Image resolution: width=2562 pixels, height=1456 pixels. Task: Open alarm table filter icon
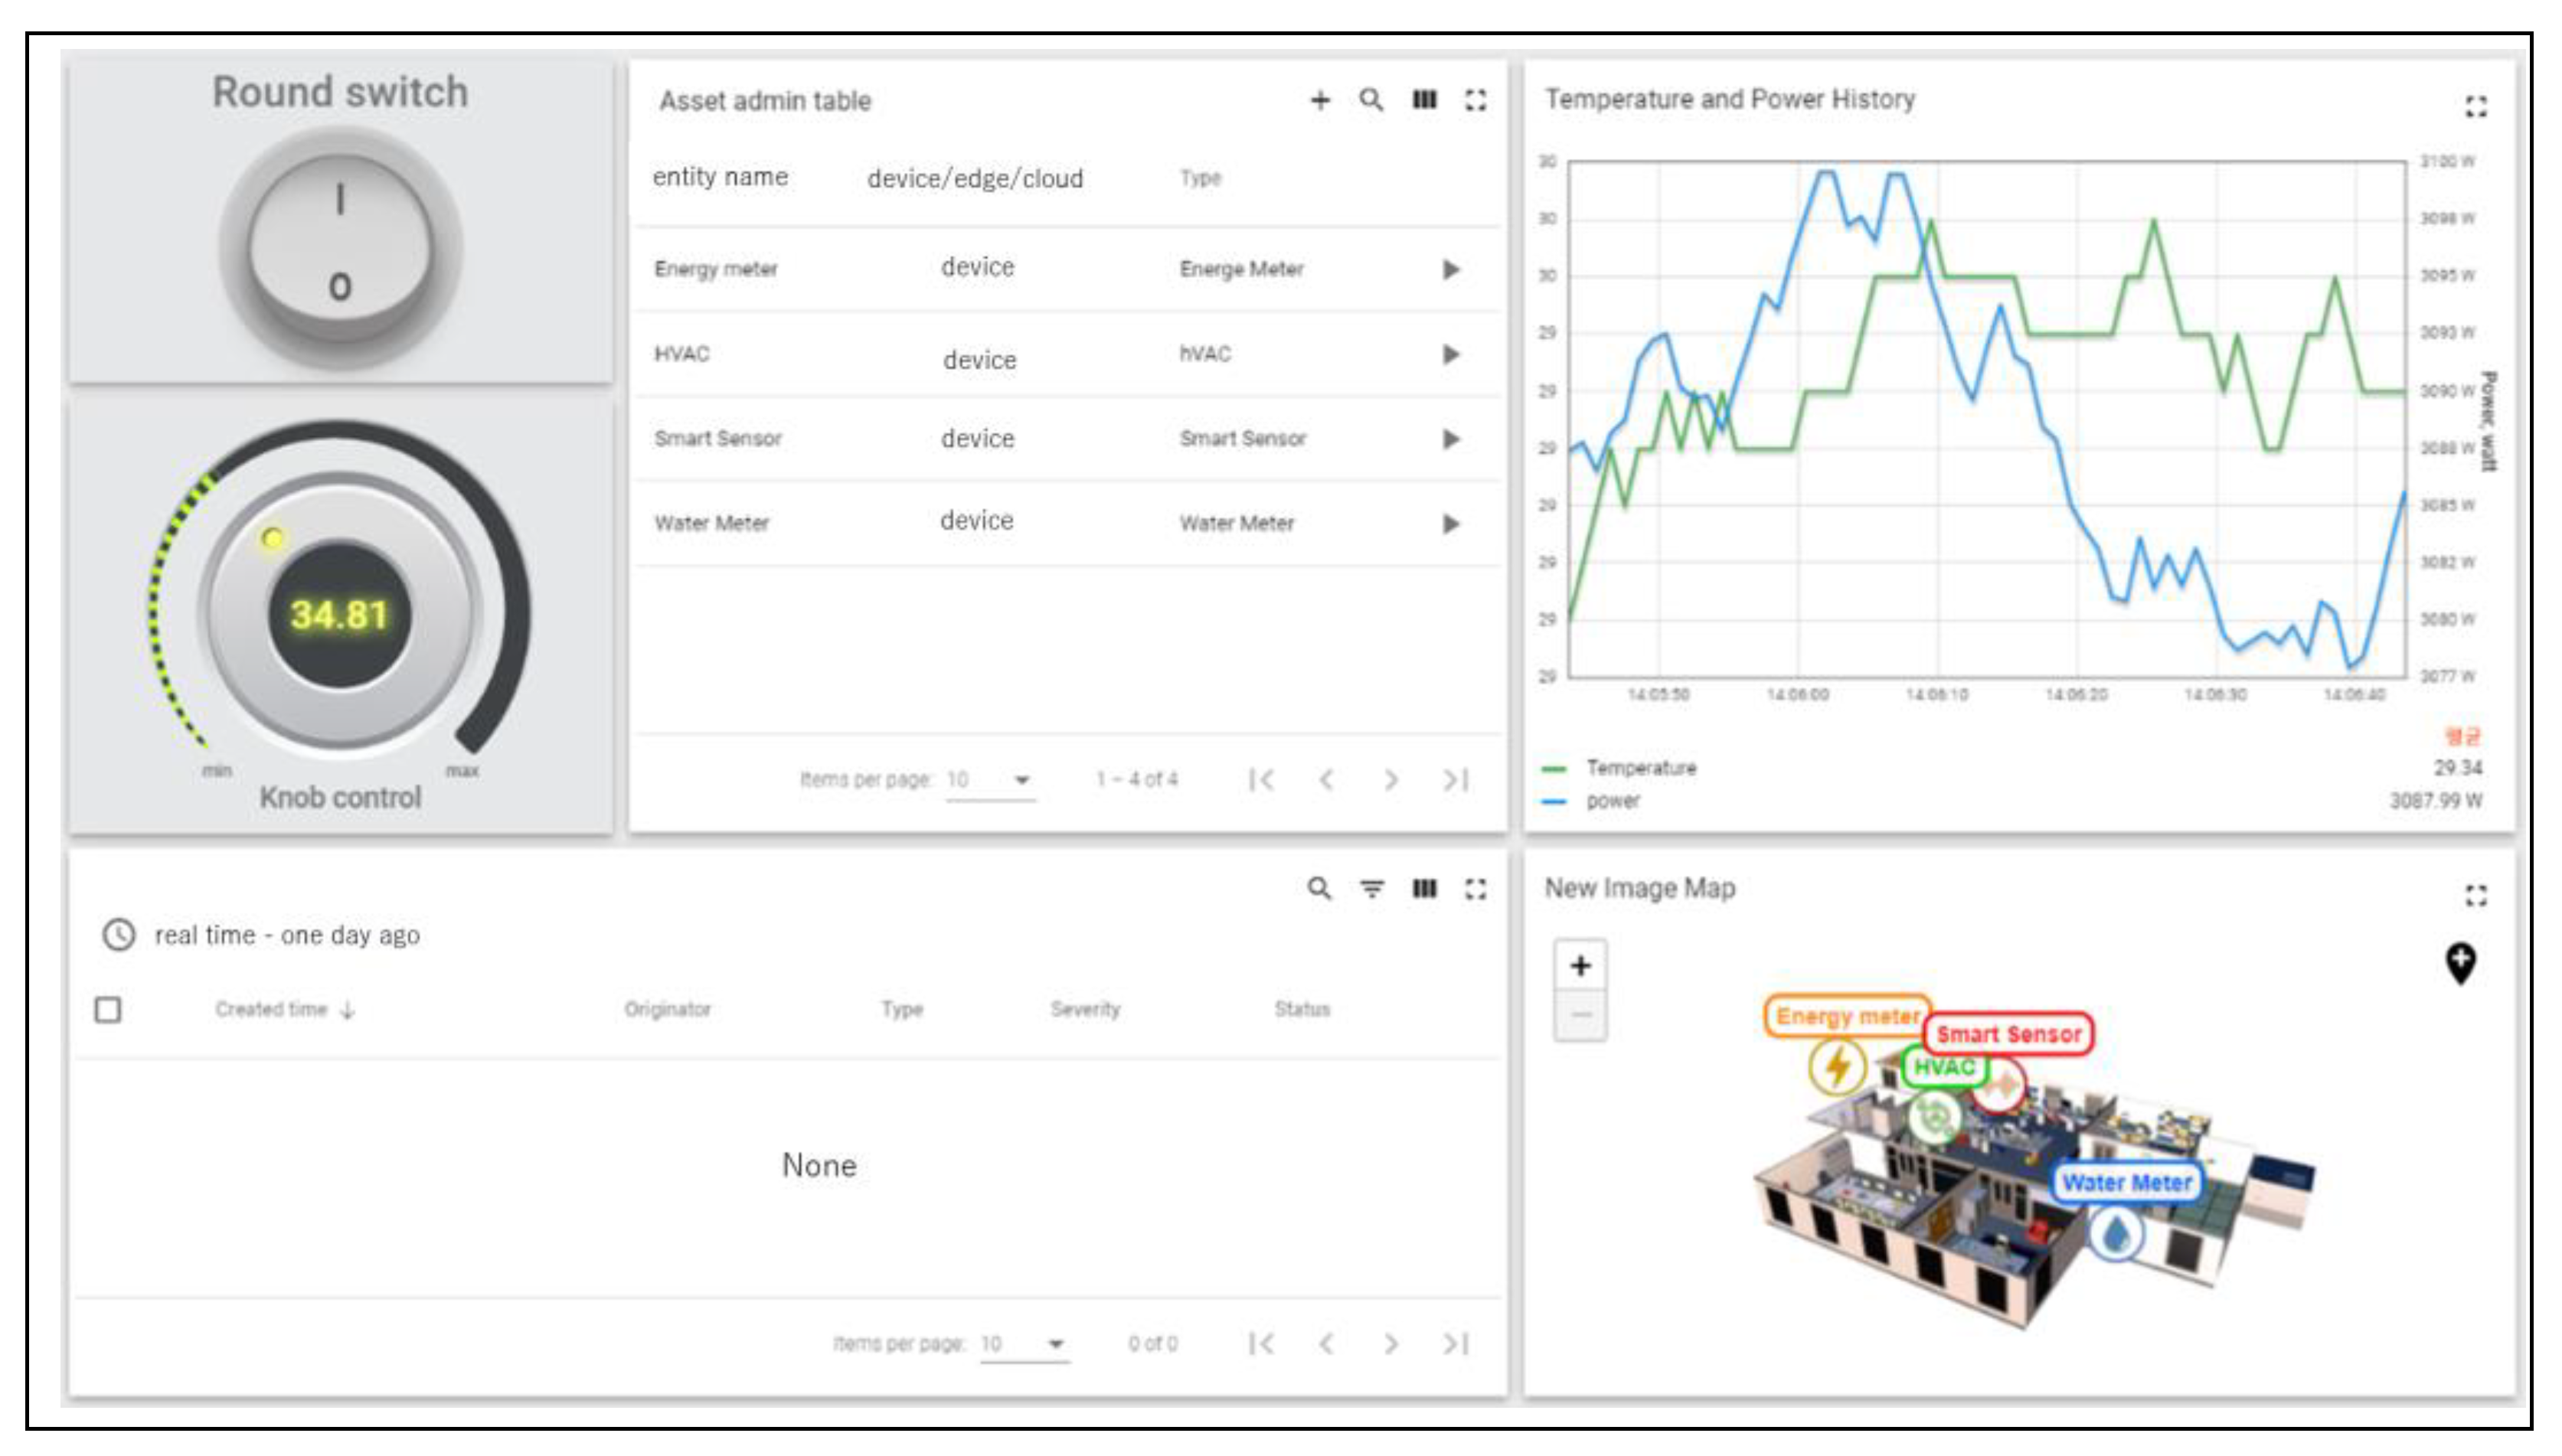(1372, 888)
